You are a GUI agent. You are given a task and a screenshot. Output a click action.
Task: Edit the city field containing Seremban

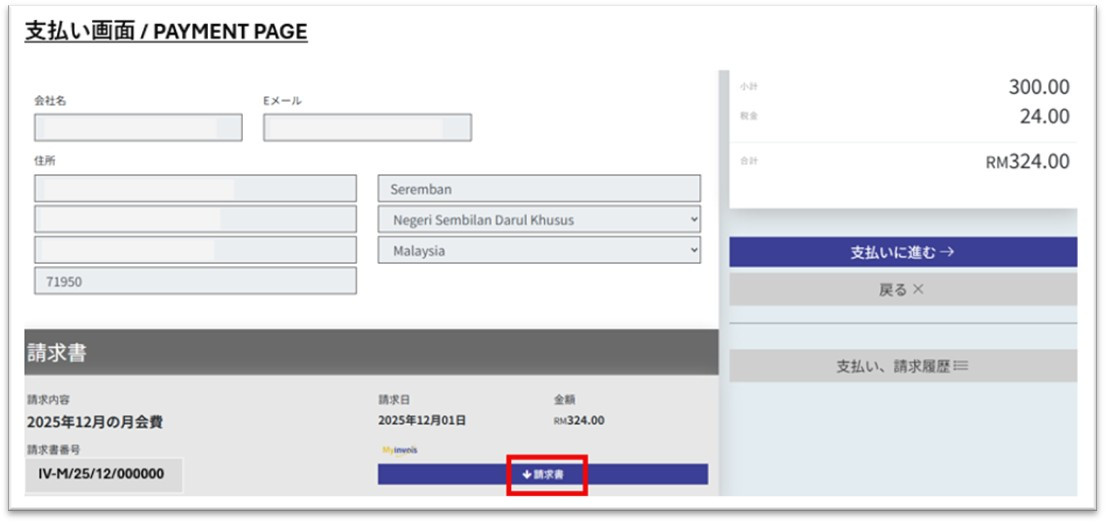tap(539, 189)
